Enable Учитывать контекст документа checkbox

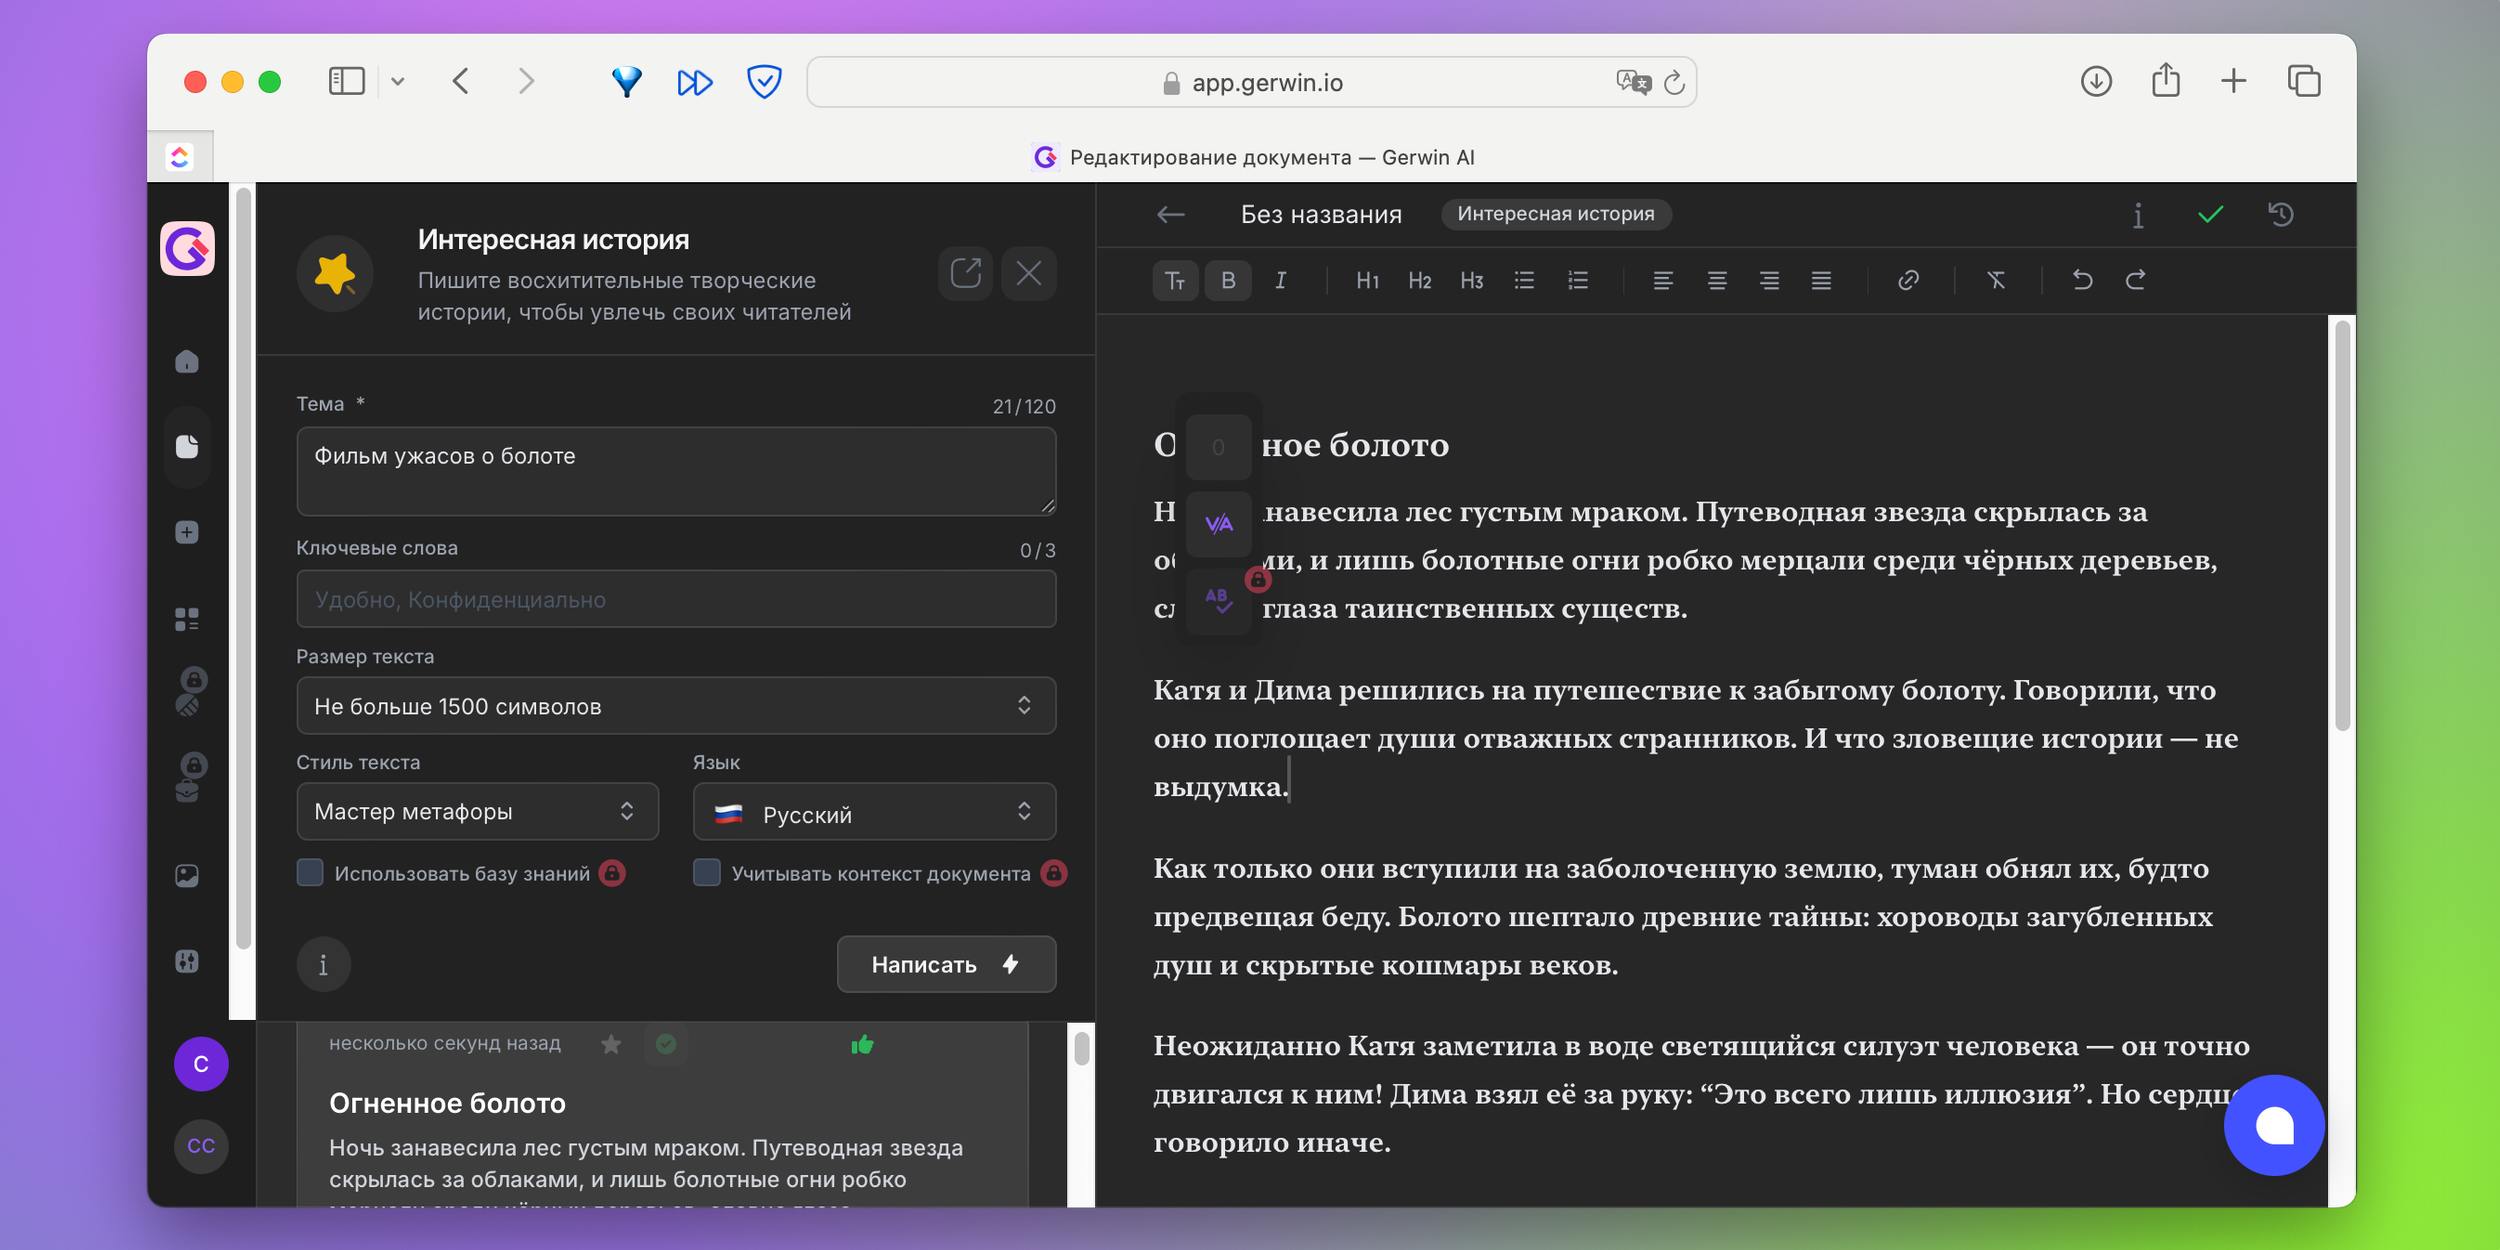coord(707,873)
